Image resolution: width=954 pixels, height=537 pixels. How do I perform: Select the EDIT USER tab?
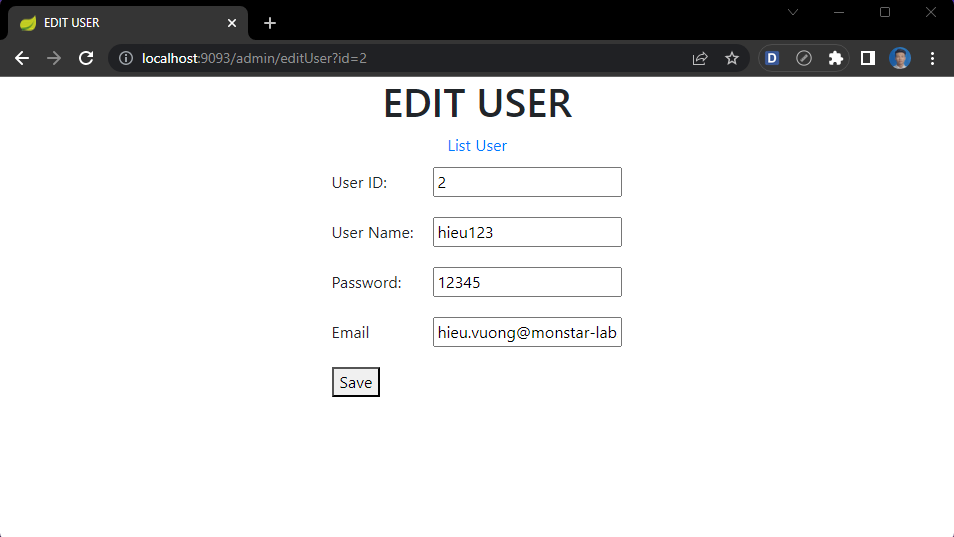[128, 23]
